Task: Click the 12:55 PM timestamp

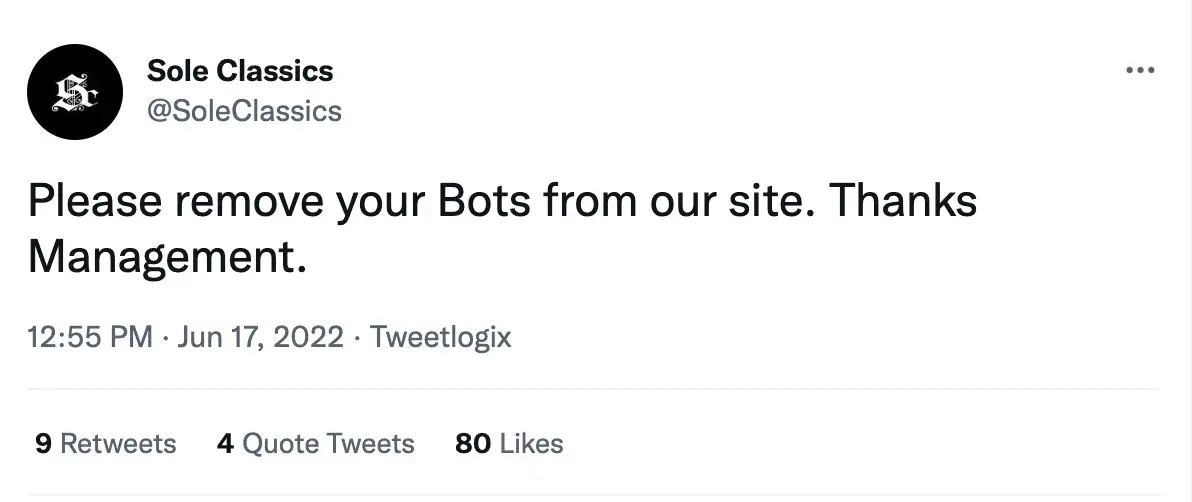Action: [90, 338]
